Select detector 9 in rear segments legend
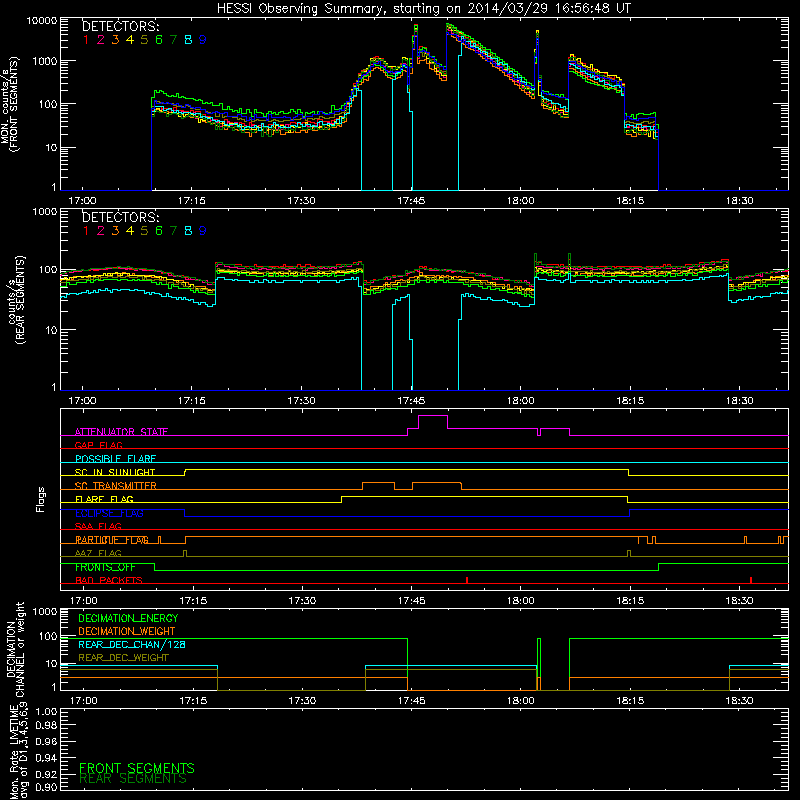 tap(203, 231)
